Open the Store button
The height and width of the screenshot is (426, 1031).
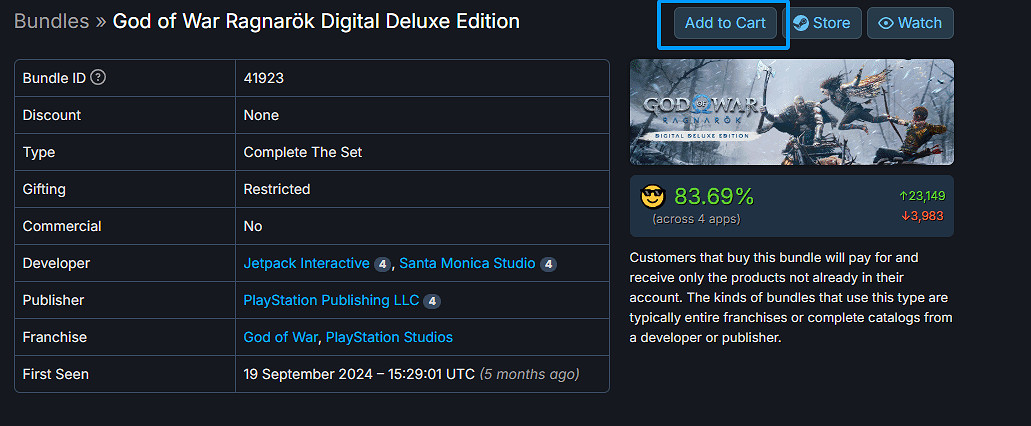pyautogui.click(x=821, y=23)
